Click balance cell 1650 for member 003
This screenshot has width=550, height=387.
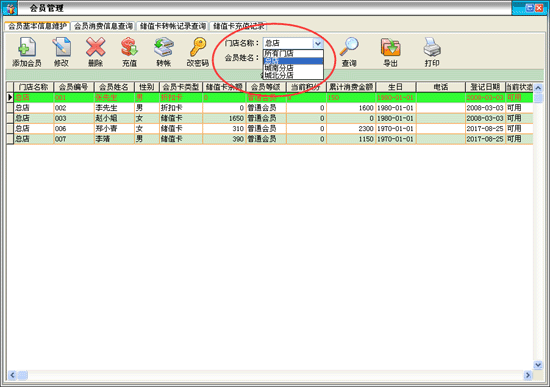point(224,118)
